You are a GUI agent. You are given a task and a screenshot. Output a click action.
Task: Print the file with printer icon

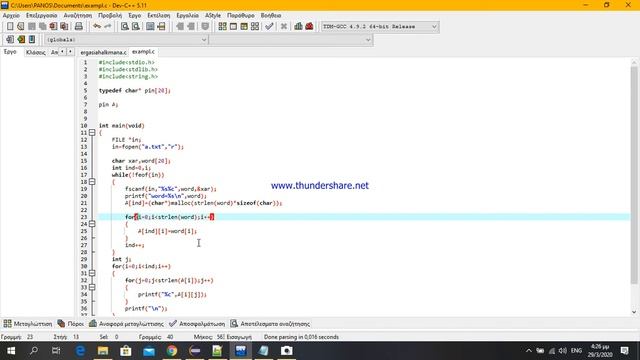(x=79, y=27)
